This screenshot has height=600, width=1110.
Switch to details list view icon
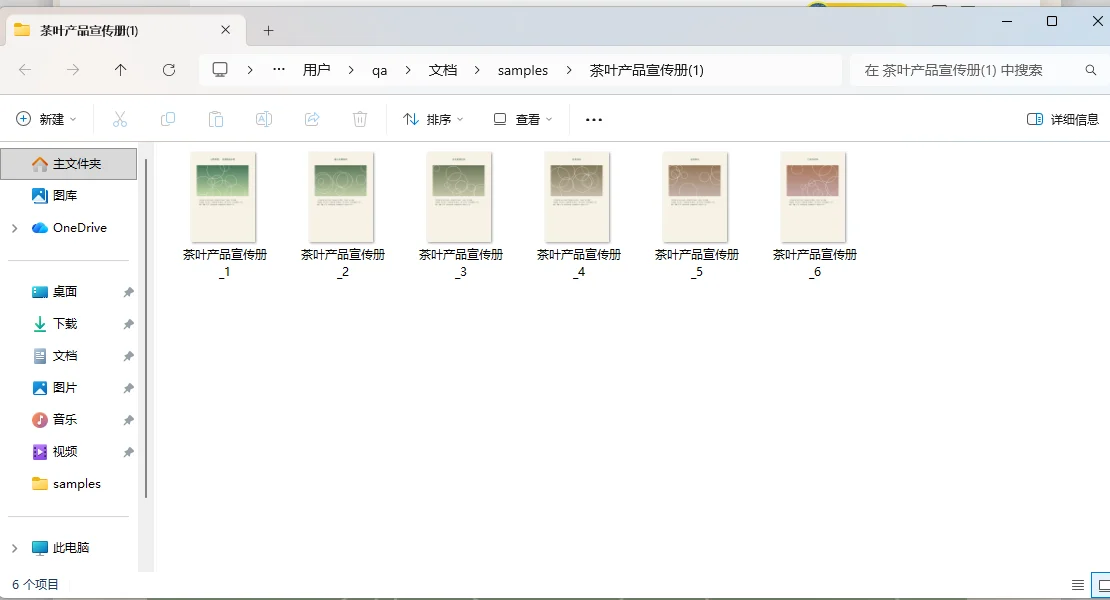tap(1077, 585)
